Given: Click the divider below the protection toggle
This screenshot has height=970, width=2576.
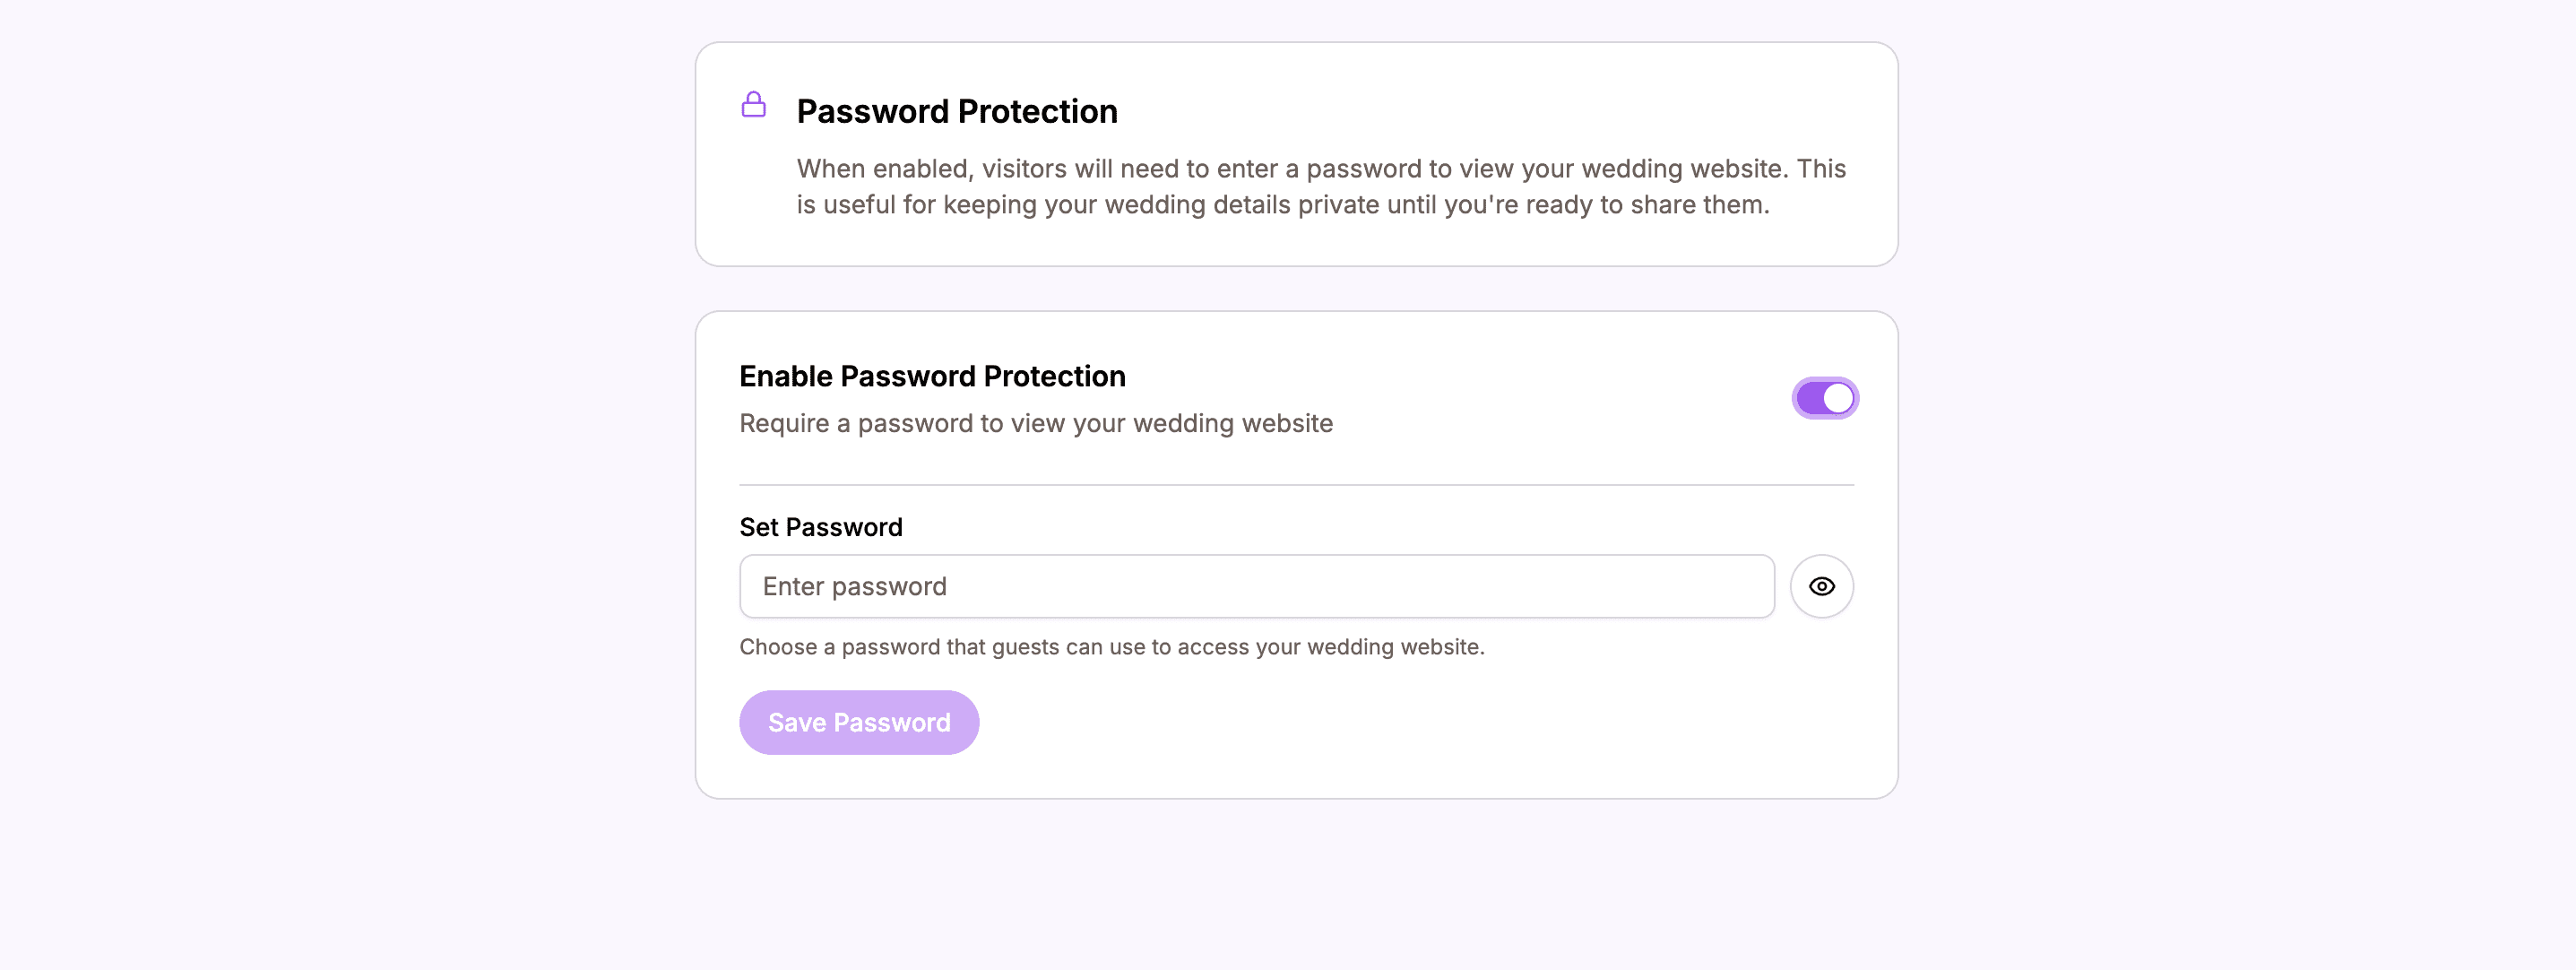Looking at the screenshot, I should pyautogui.click(x=1296, y=483).
